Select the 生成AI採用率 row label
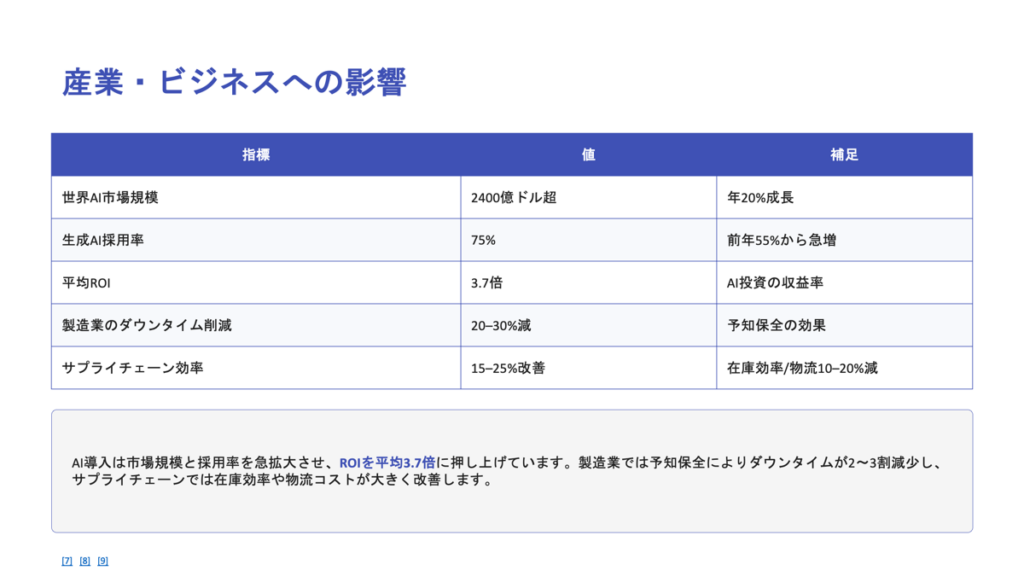This screenshot has width=1024, height=576. 104,241
